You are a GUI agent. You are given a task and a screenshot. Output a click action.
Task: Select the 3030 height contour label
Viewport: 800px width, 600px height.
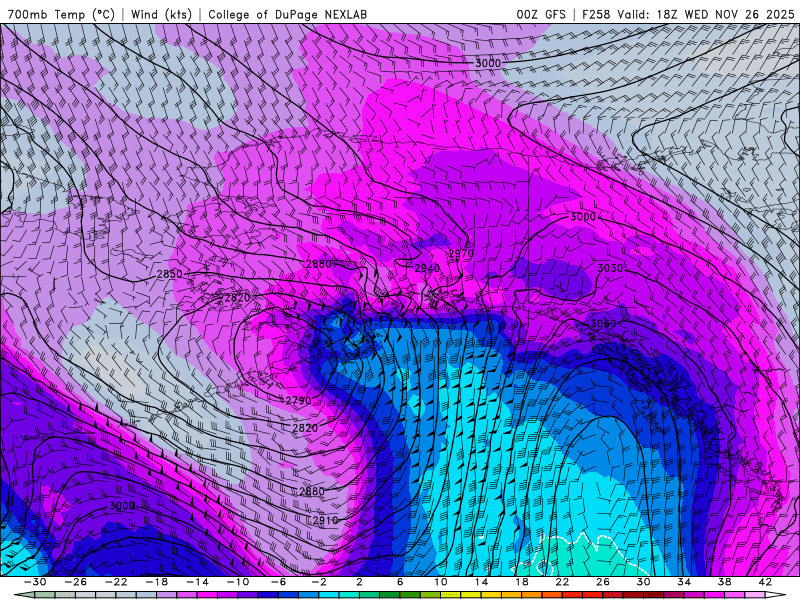pyautogui.click(x=610, y=268)
